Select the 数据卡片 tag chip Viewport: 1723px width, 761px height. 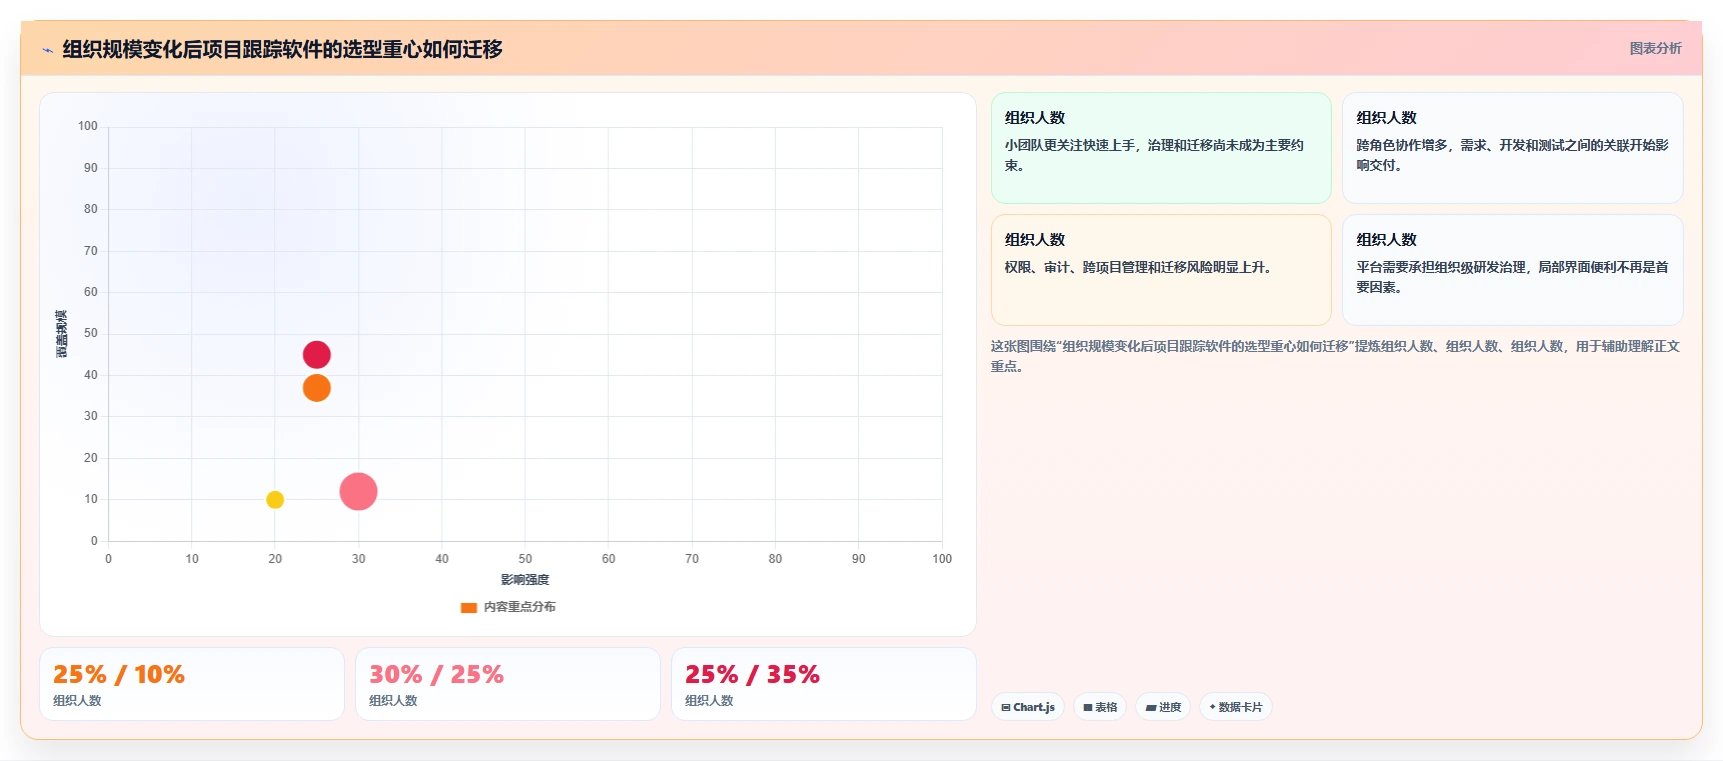pos(1236,707)
